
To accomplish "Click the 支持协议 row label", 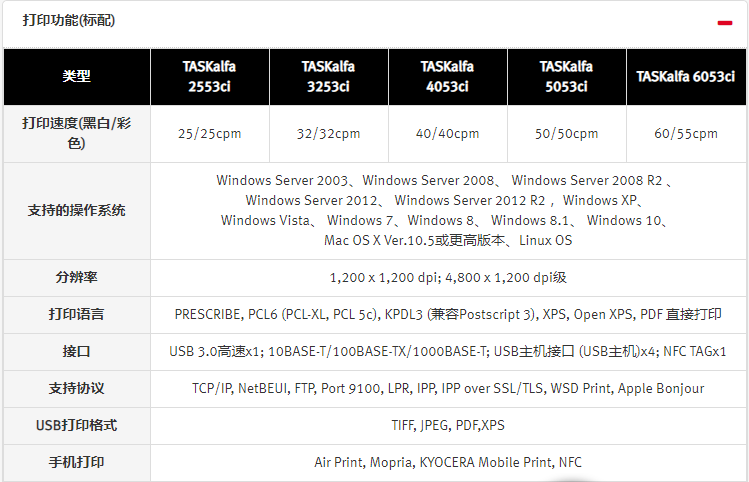I will 76,388.
